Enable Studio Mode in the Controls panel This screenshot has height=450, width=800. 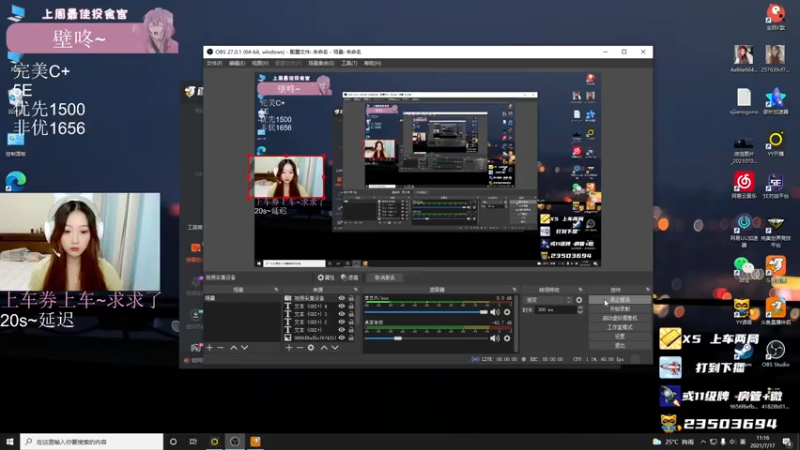coord(619,328)
